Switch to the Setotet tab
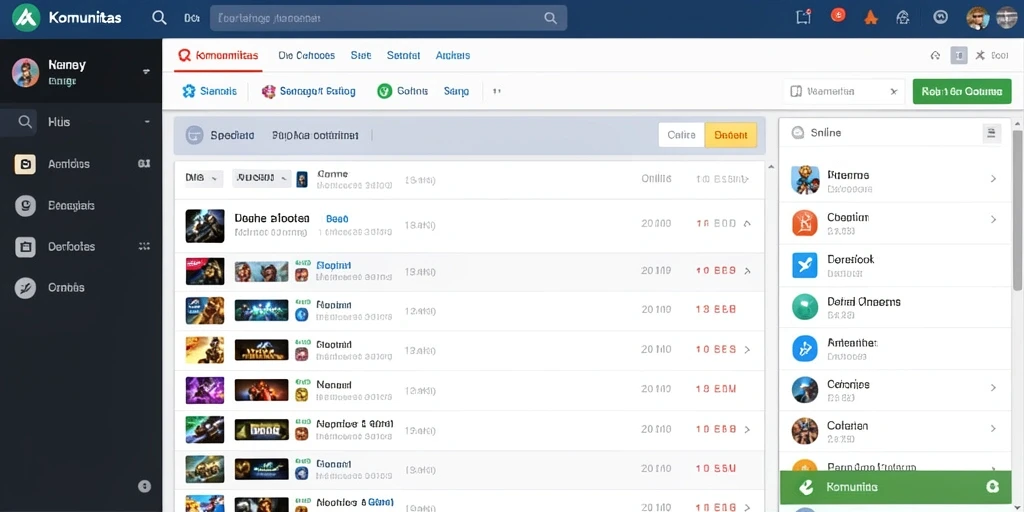Viewport: 1024px width, 512px height. coord(403,56)
